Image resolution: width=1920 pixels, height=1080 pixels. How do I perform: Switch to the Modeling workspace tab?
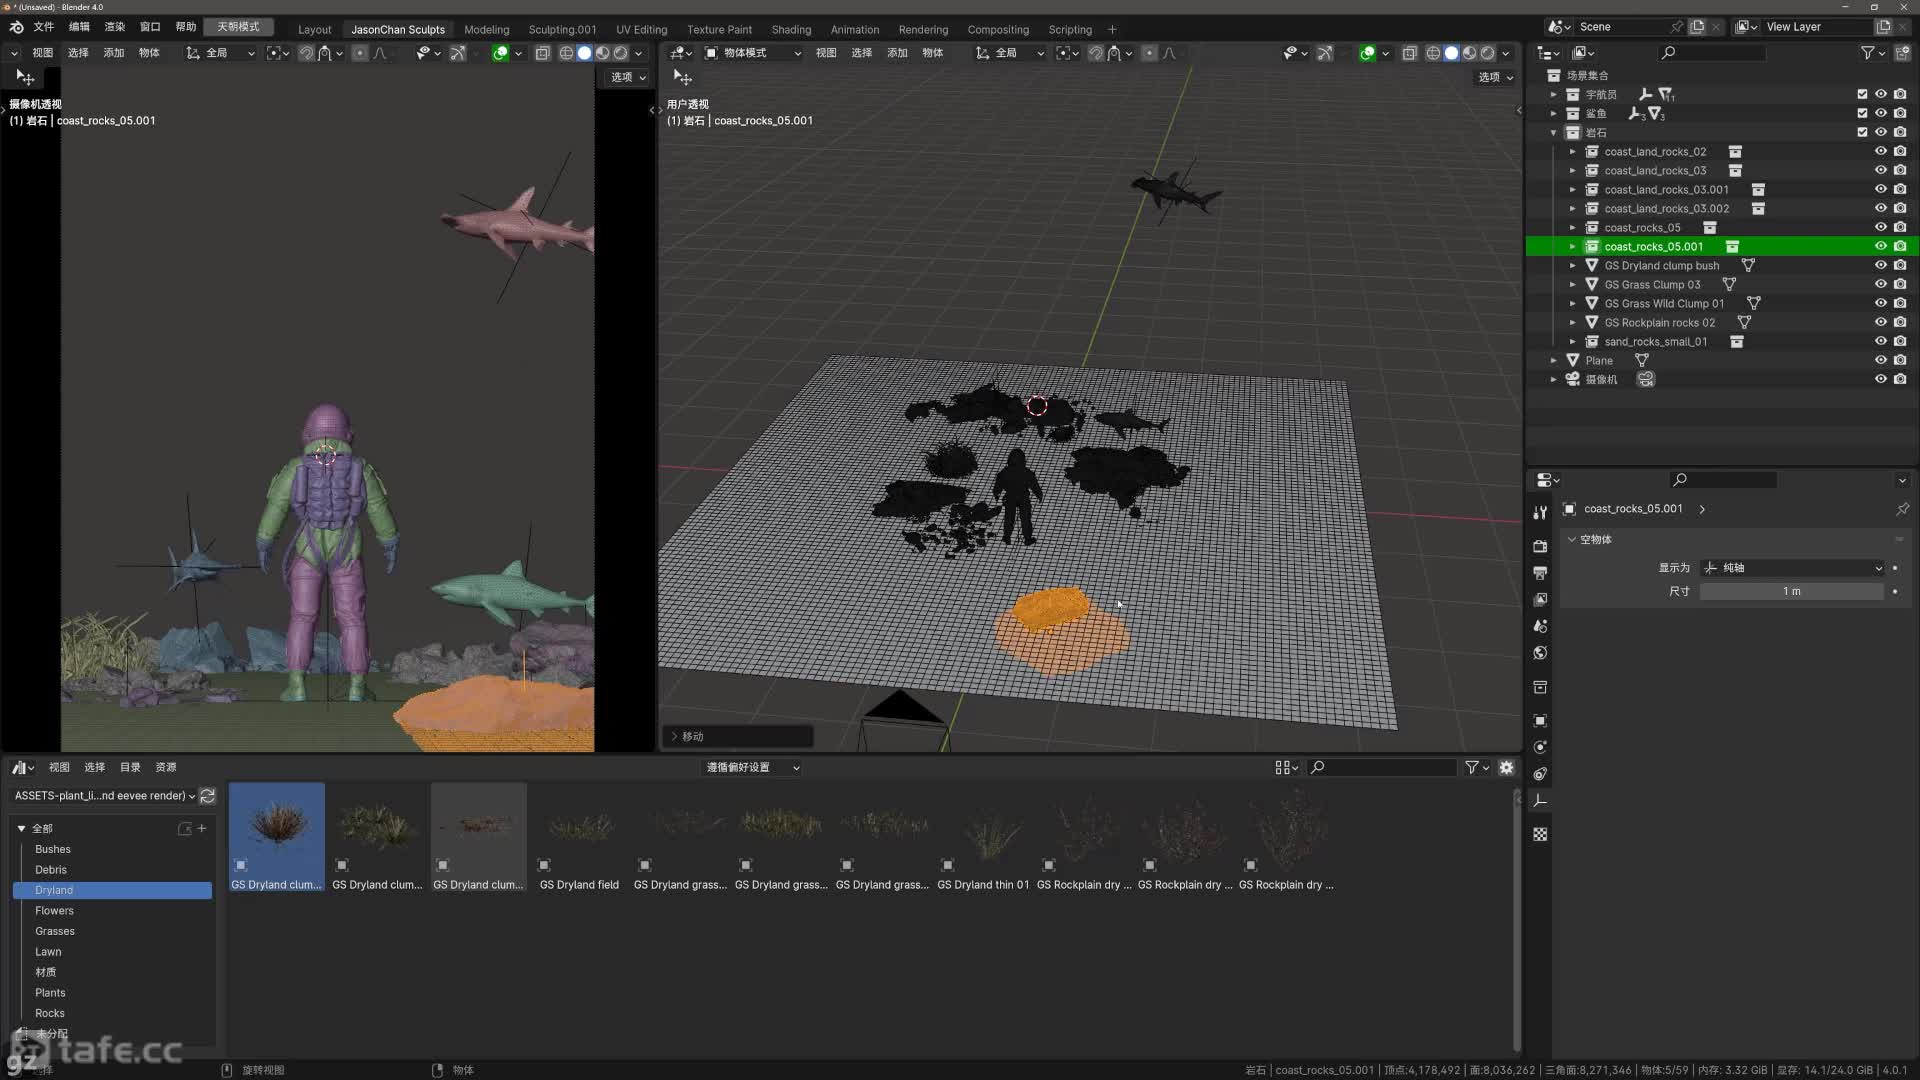486,29
